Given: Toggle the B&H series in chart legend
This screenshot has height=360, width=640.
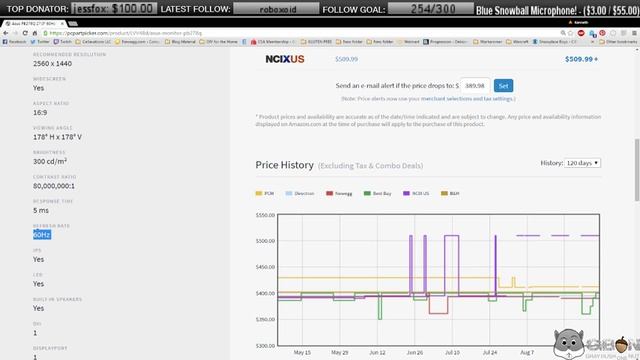Looking at the screenshot, I should [x=450, y=193].
